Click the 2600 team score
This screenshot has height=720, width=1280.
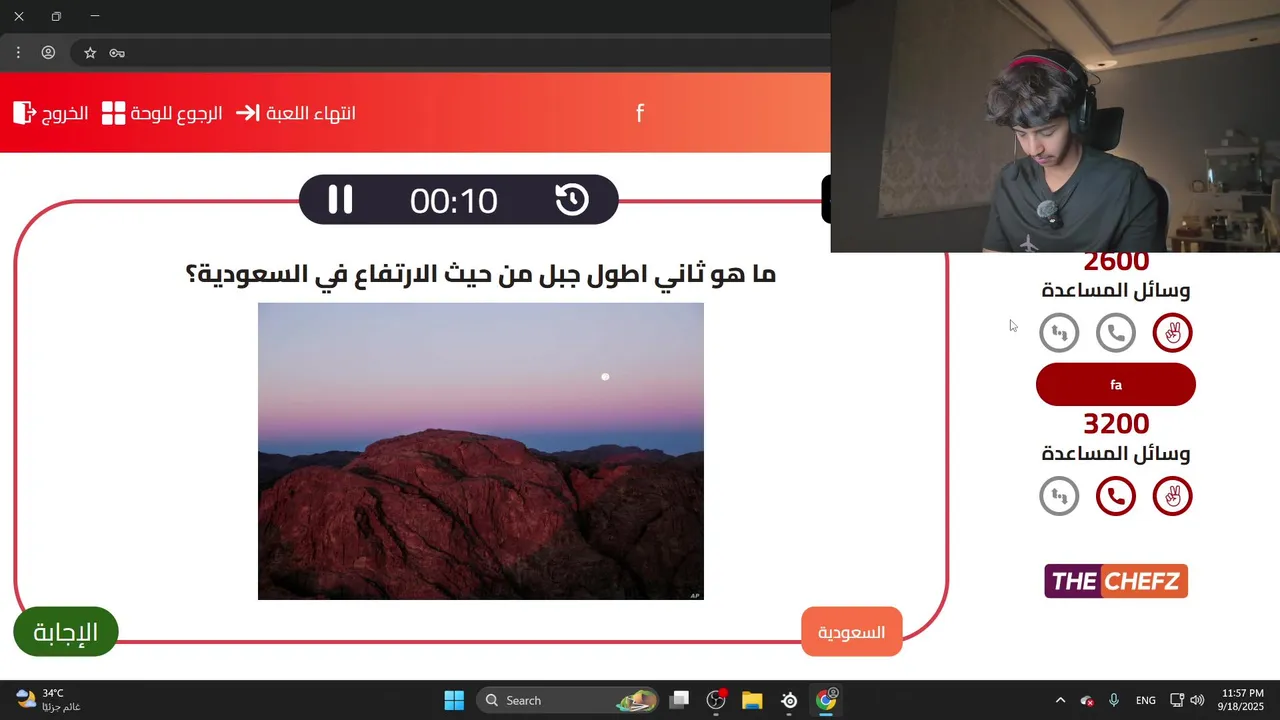(x=1116, y=263)
